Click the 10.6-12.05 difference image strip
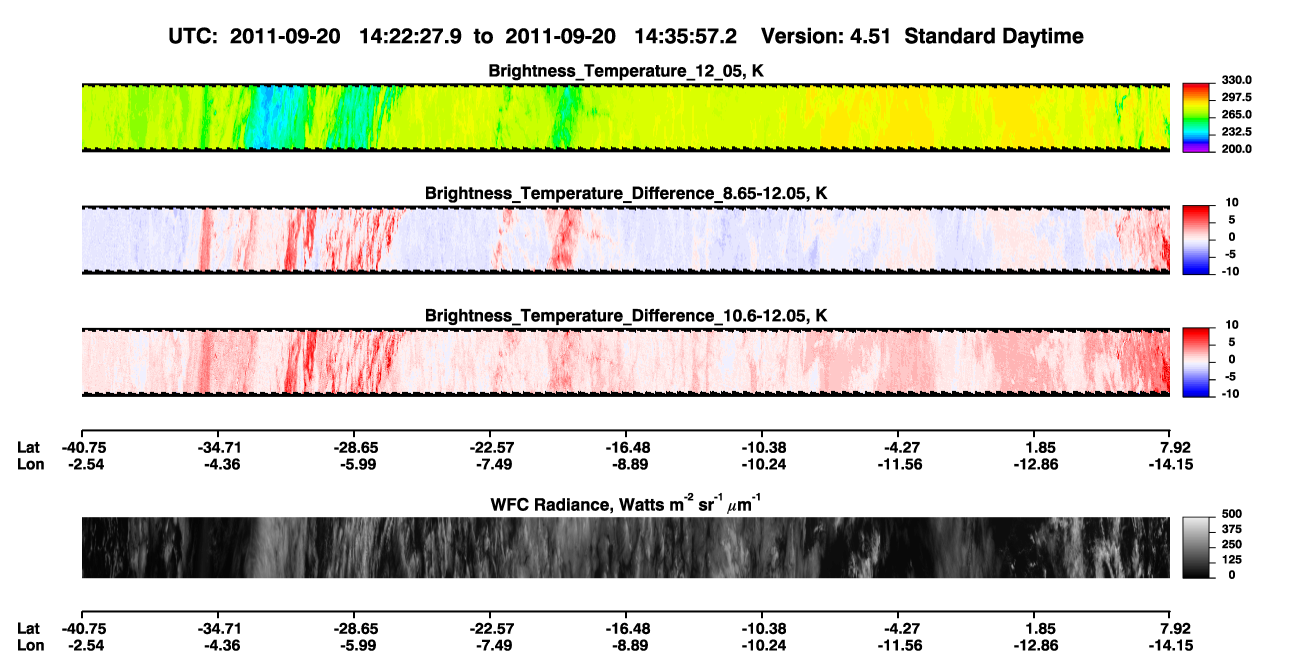1300x667 pixels. pos(626,361)
